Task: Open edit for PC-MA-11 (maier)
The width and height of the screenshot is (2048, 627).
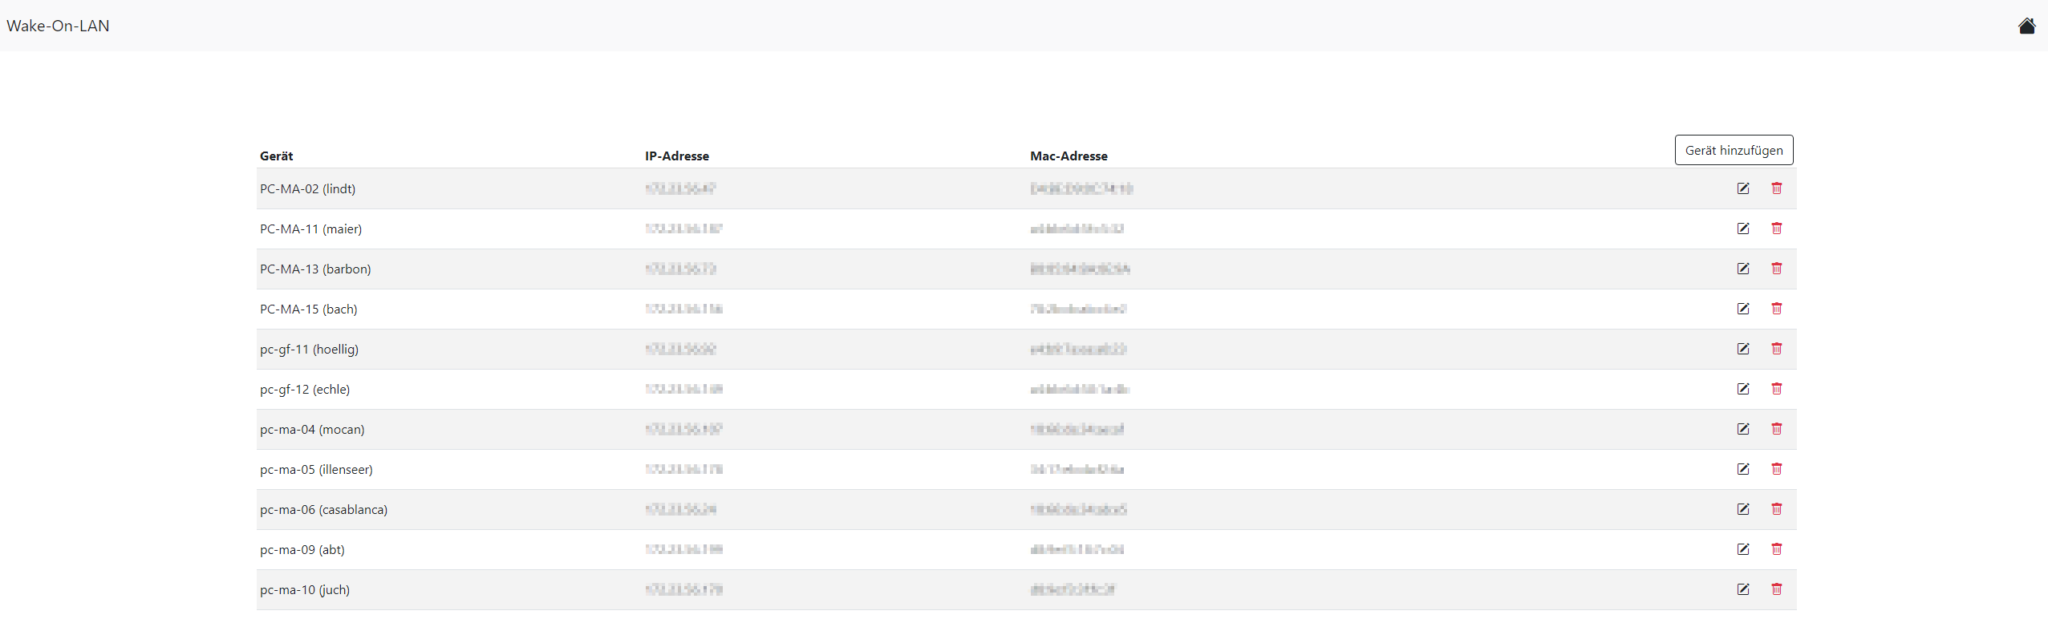Action: pos(1743,228)
